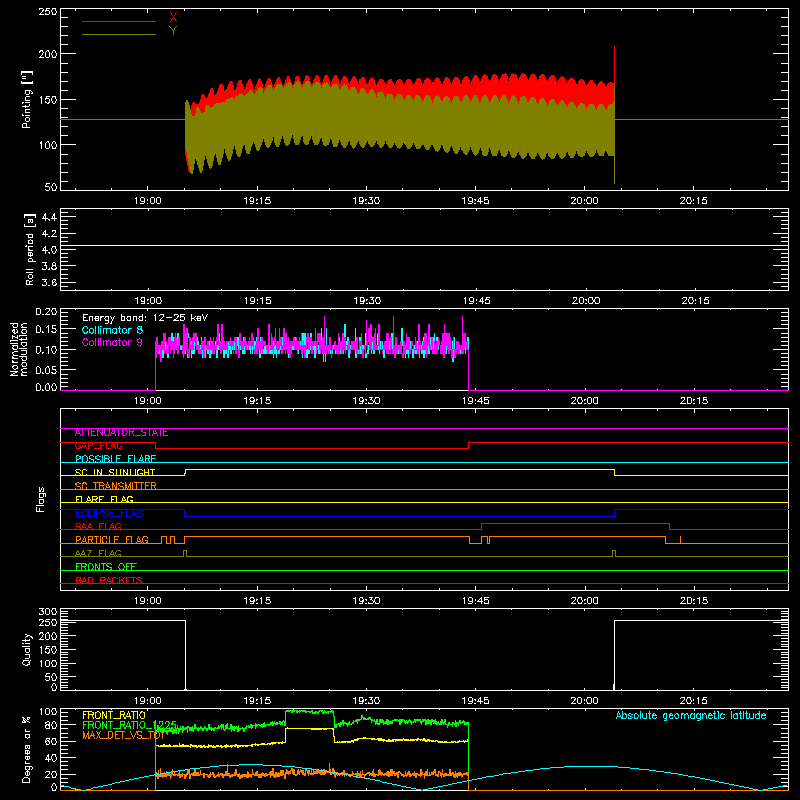Image resolution: width=800 pixels, height=800 pixels.
Task: Click the Roll period [s] axis label
Action: pos(30,249)
